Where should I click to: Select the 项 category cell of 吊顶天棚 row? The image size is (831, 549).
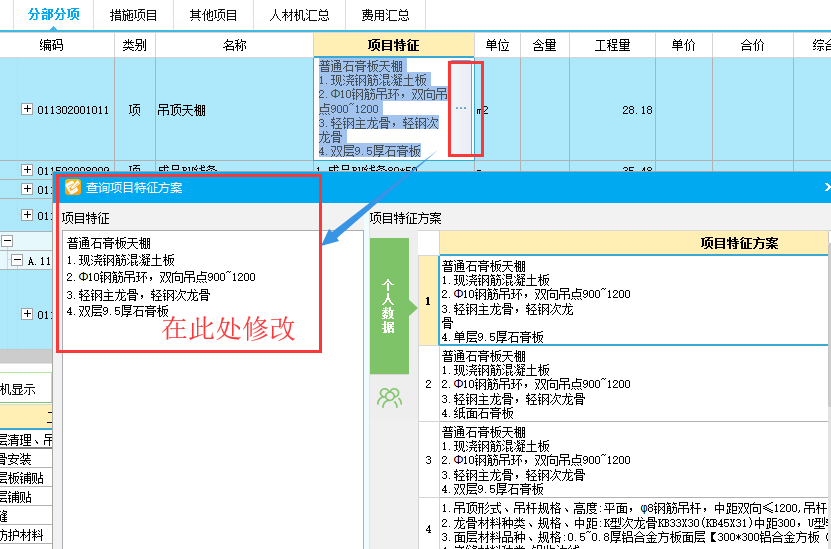pos(135,110)
